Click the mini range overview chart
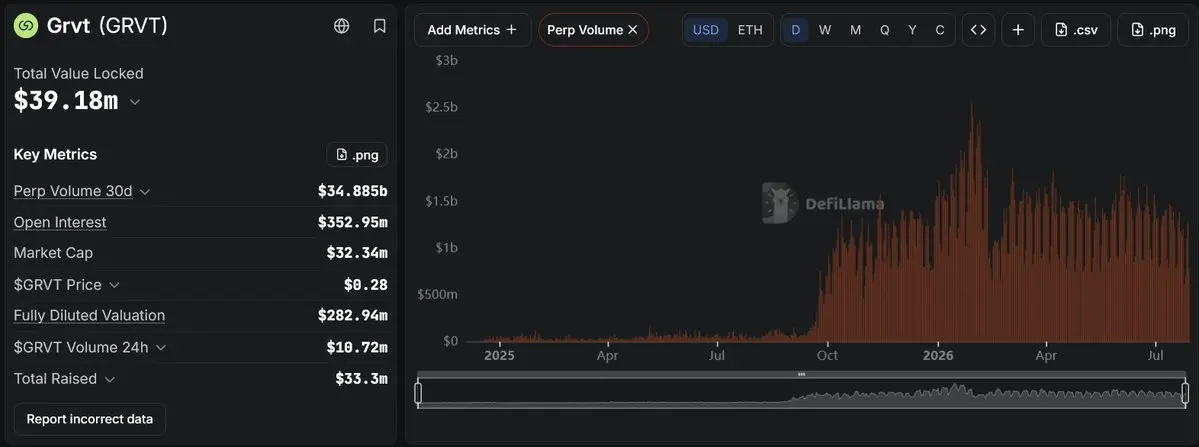Image resolution: width=1199 pixels, height=447 pixels. click(x=801, y=393)
